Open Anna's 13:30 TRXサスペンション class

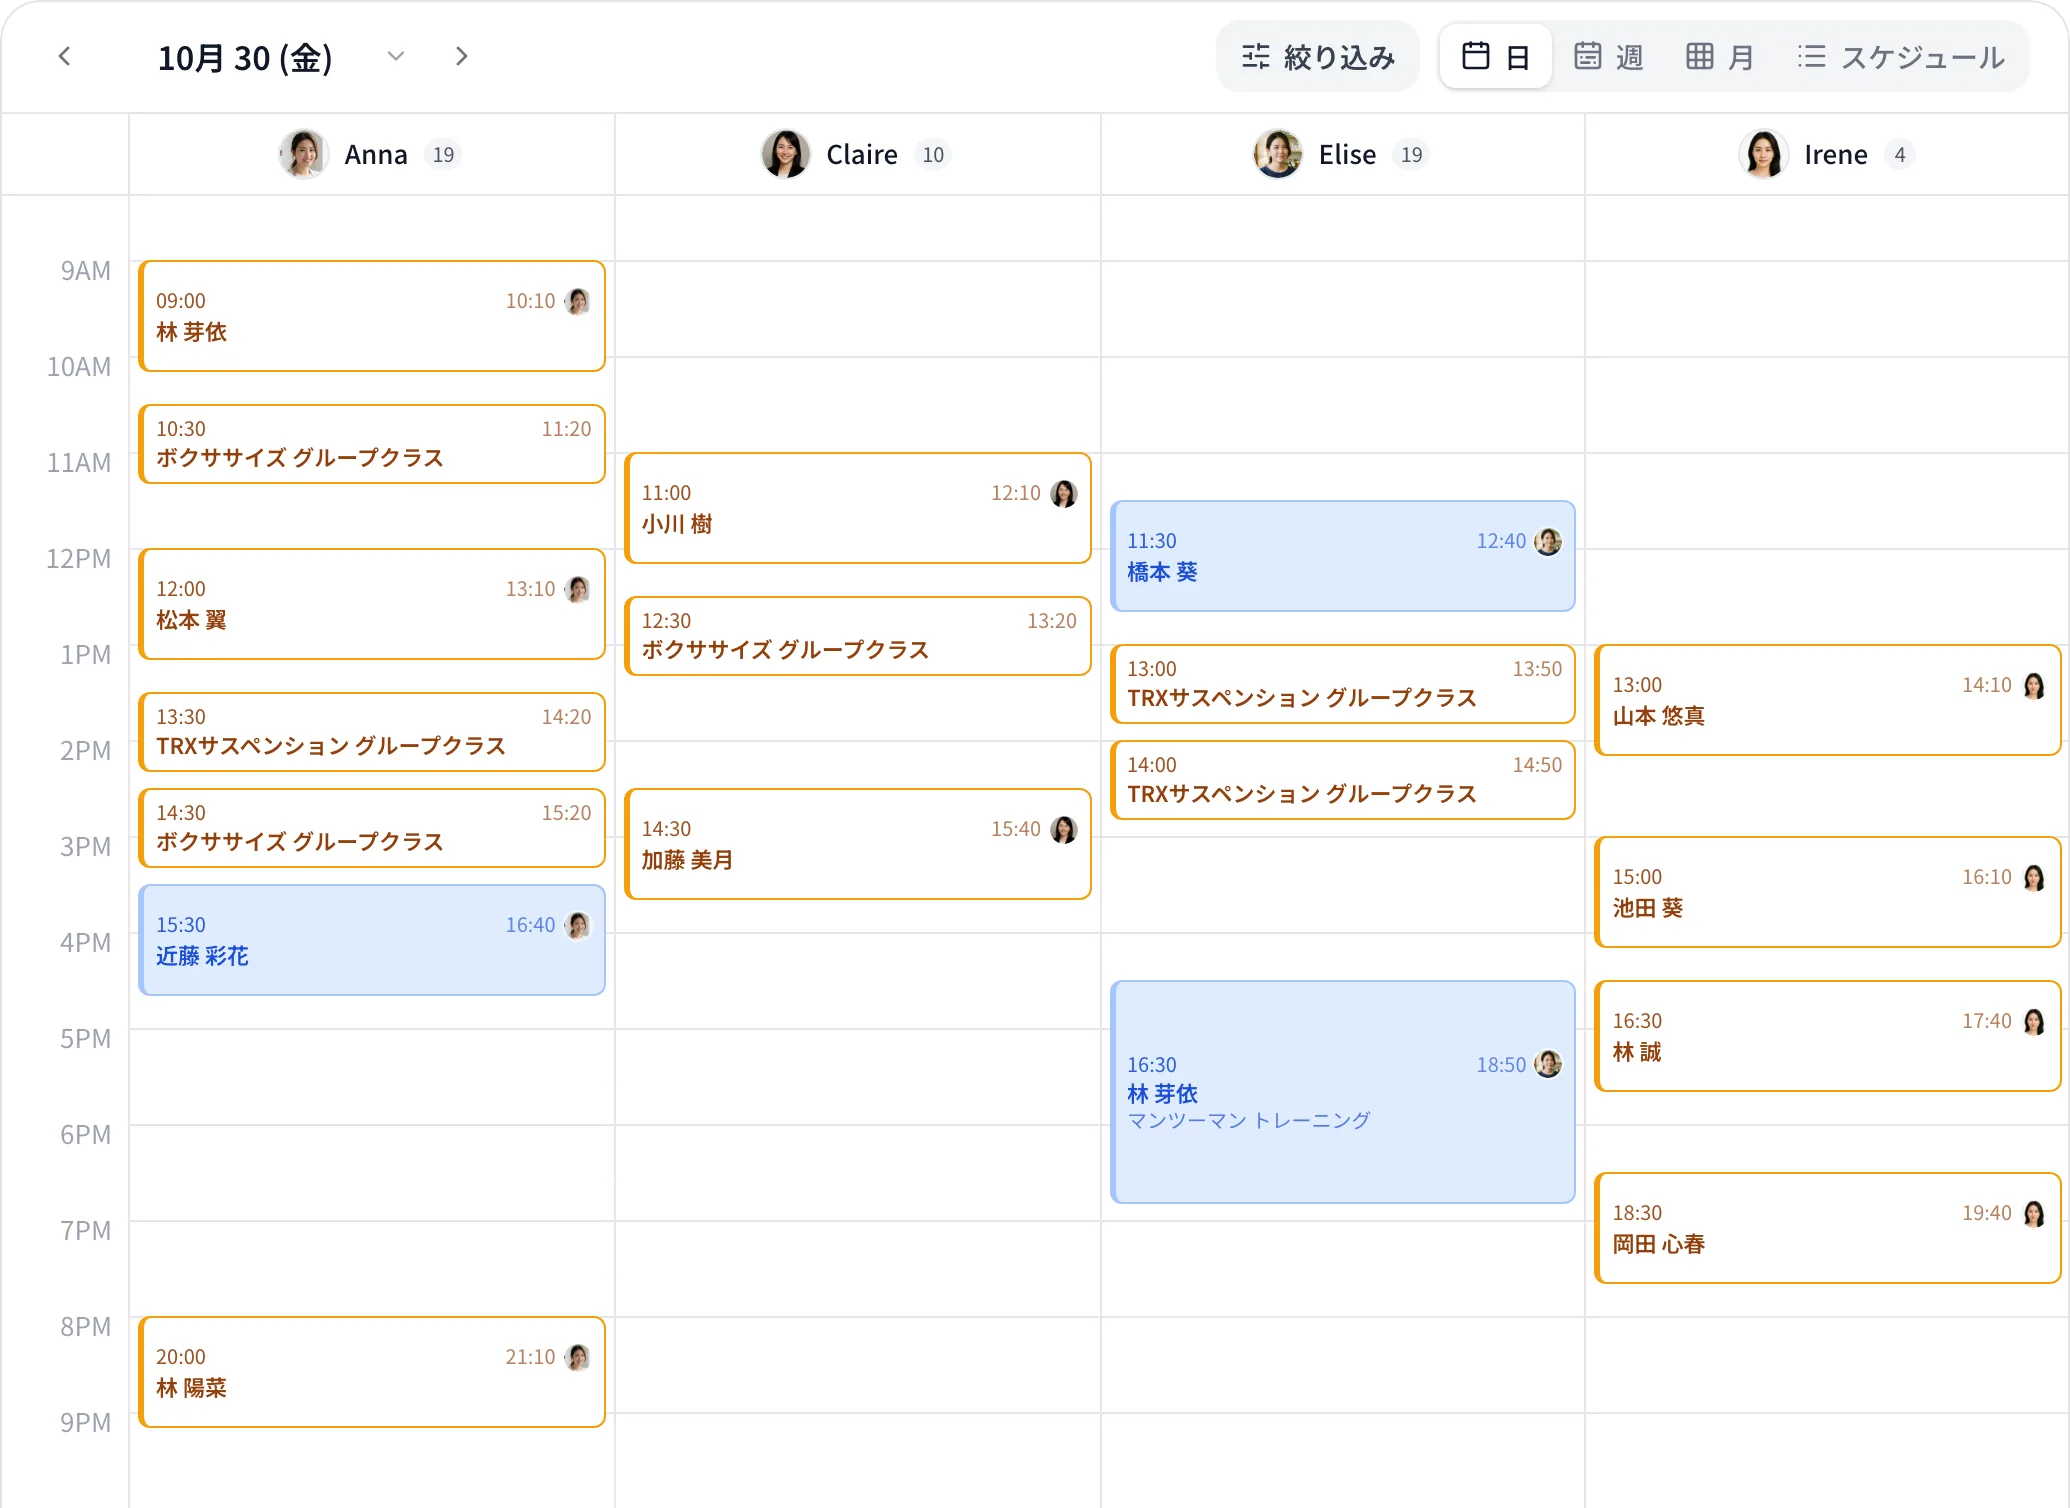click(372, 732)
